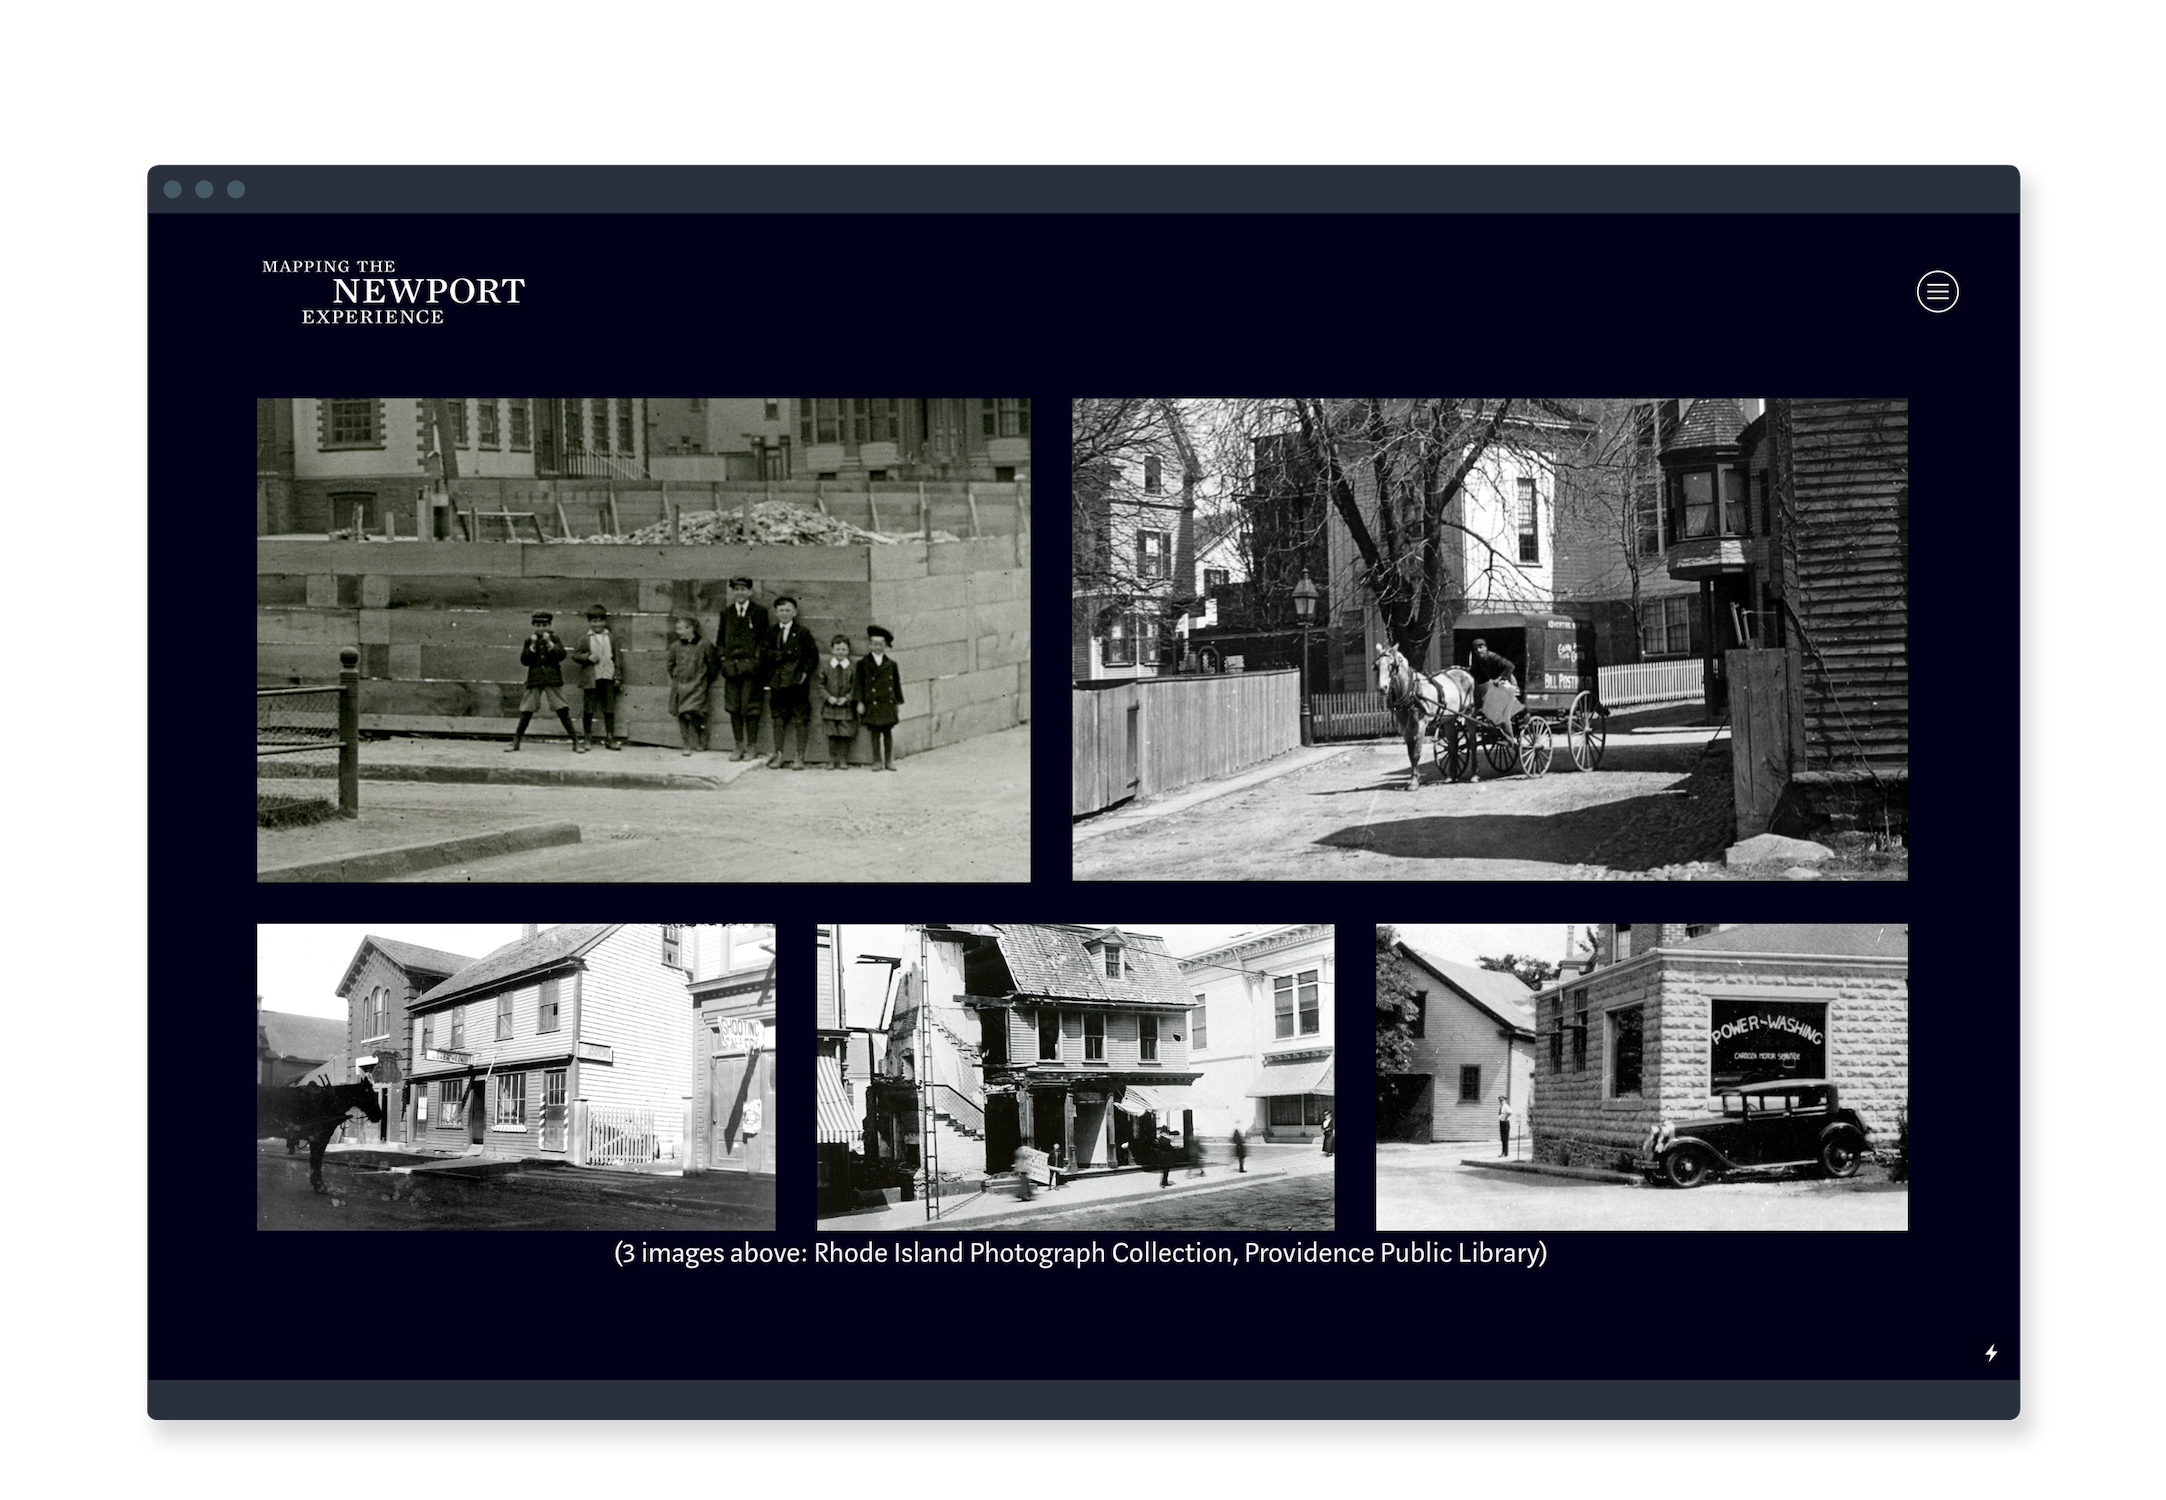Click the Providence Public Library caption text
The height and width of the screenshot is (1500, 2166).
click(x=1080, y=1253)
